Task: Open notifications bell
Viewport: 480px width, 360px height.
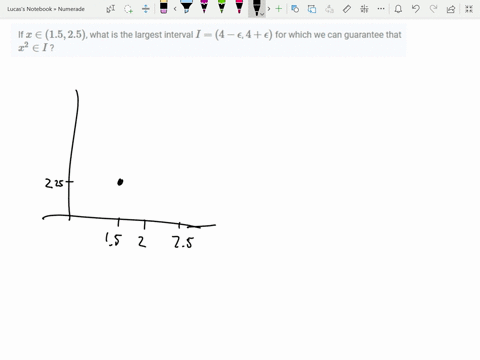Action: (398, 9)
